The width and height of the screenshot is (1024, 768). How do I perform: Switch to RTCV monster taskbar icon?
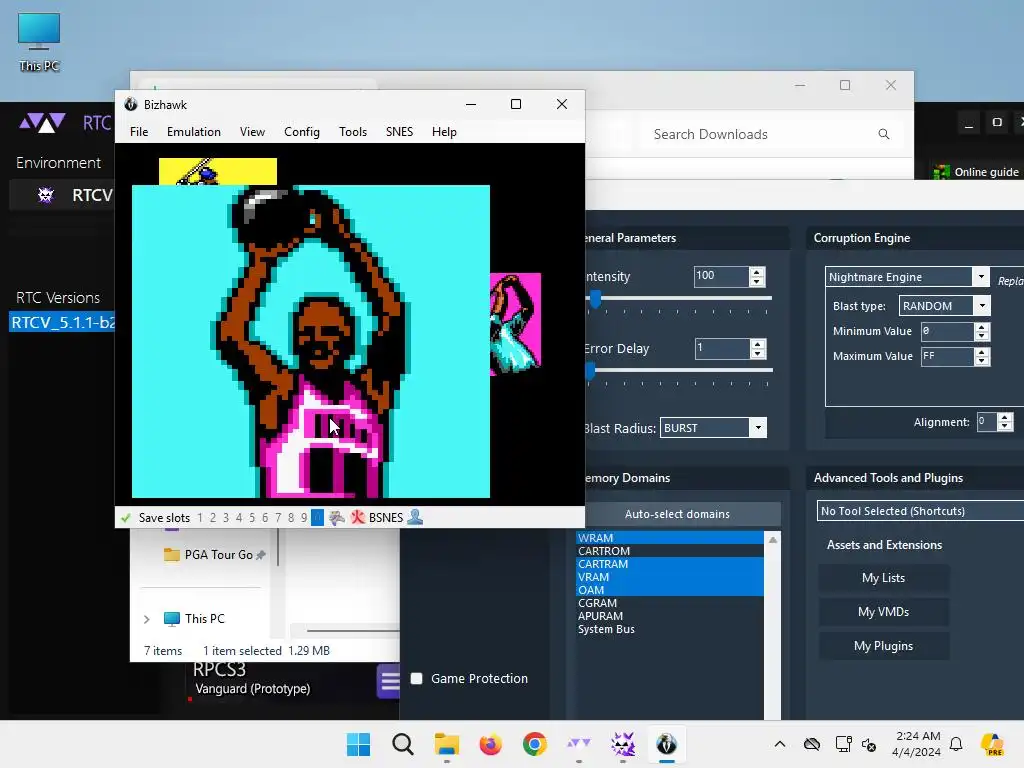(622, 744)
